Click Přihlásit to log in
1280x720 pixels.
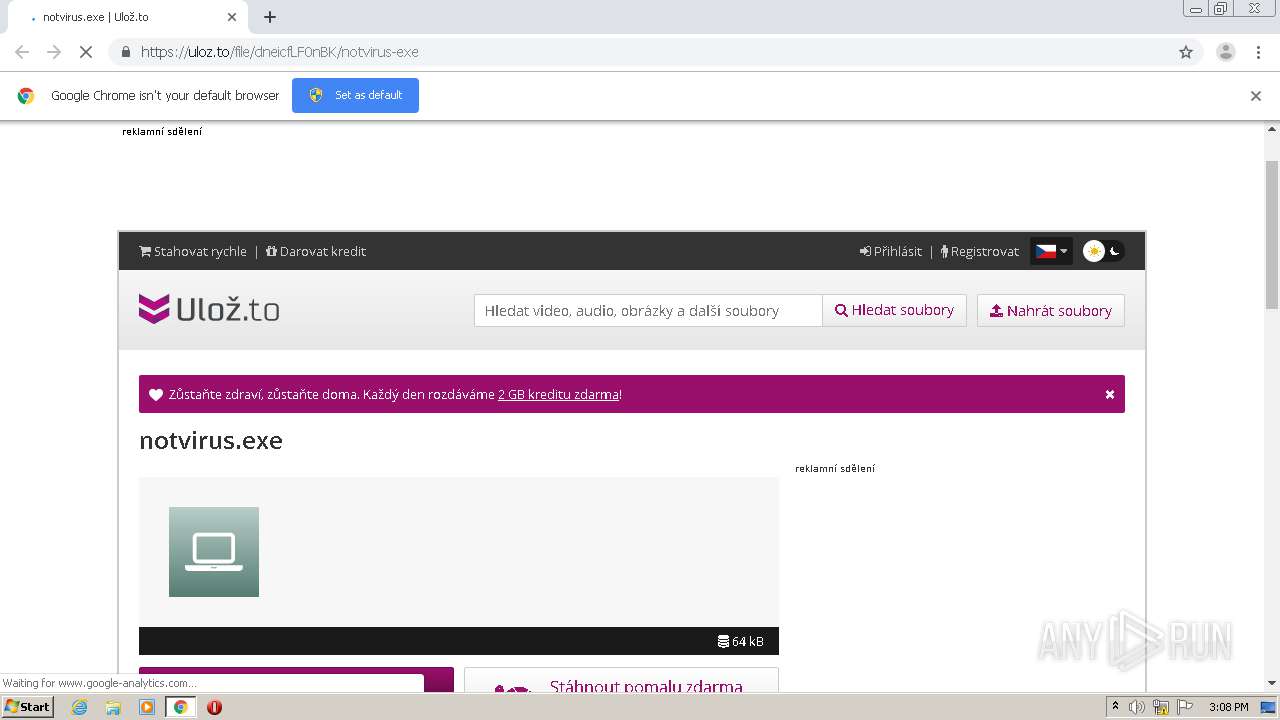pyautogui.click(x=891, y=251)
